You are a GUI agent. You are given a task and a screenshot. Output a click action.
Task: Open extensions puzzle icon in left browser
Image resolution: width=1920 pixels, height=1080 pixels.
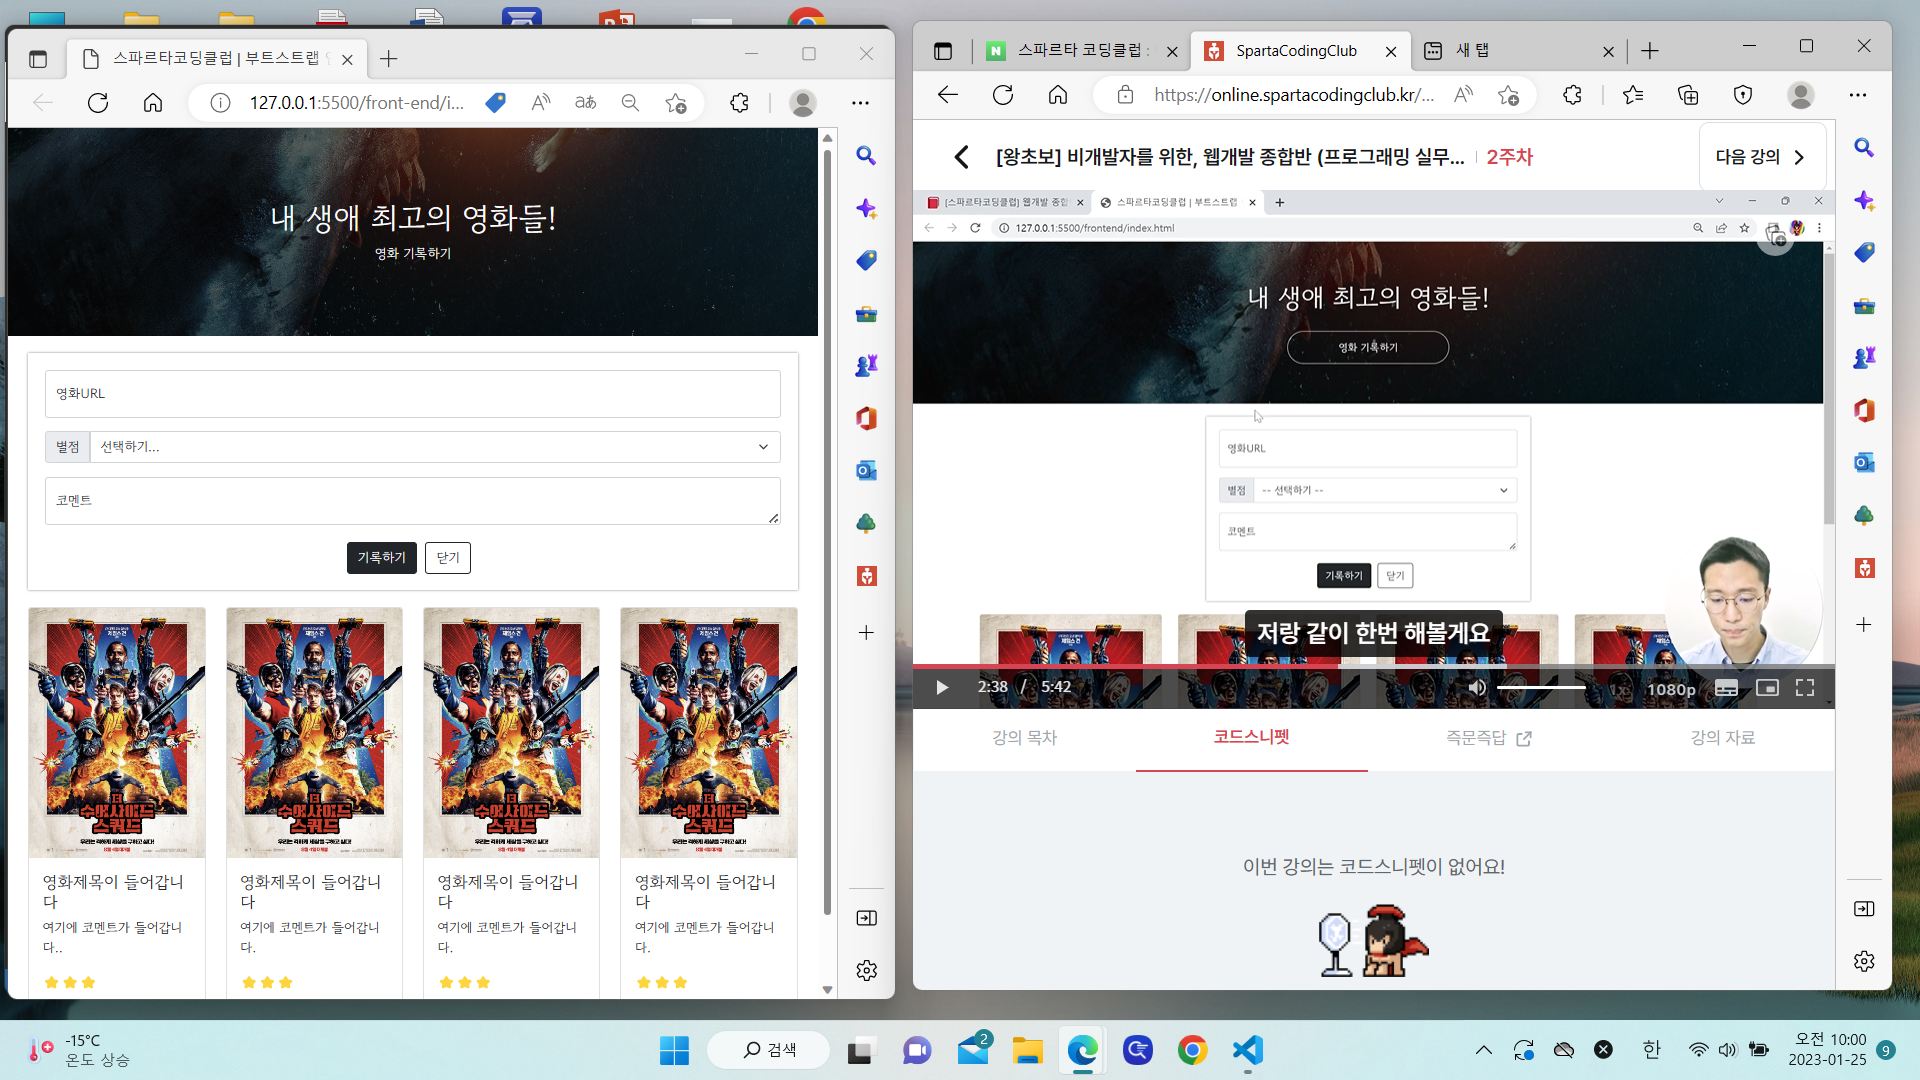point(739,103)
